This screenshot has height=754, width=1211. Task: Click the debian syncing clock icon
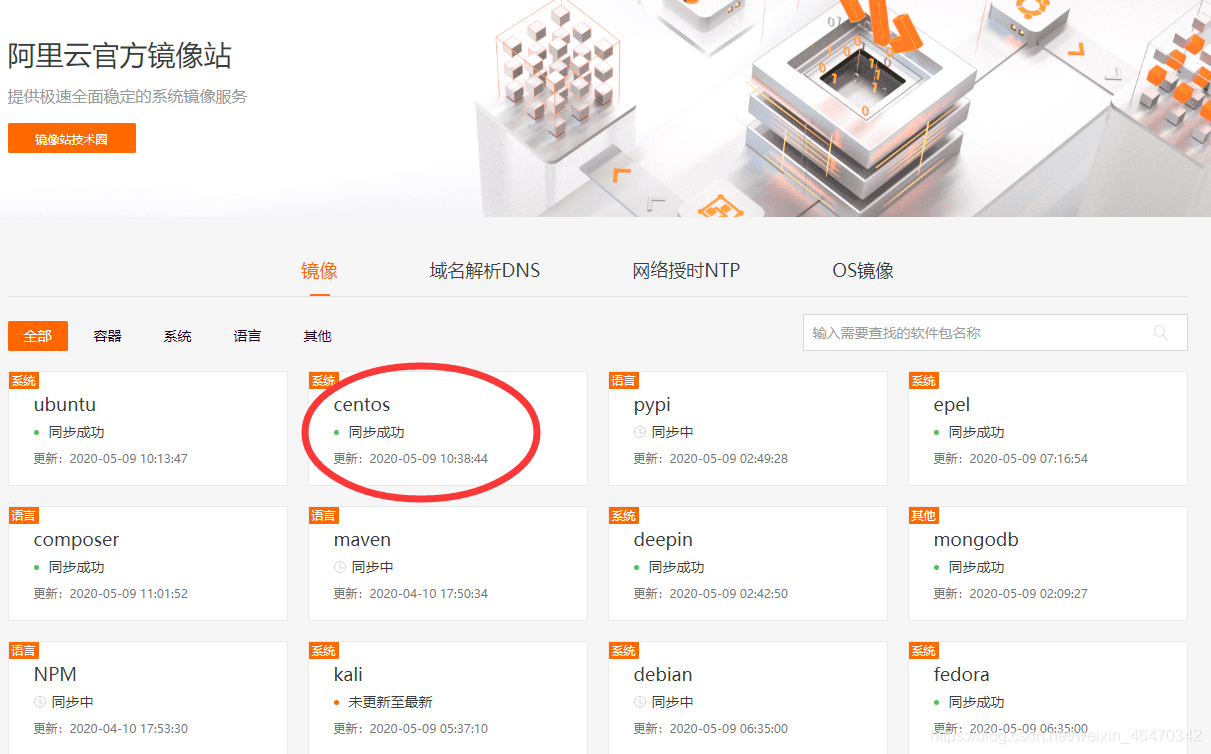point(640,702)
